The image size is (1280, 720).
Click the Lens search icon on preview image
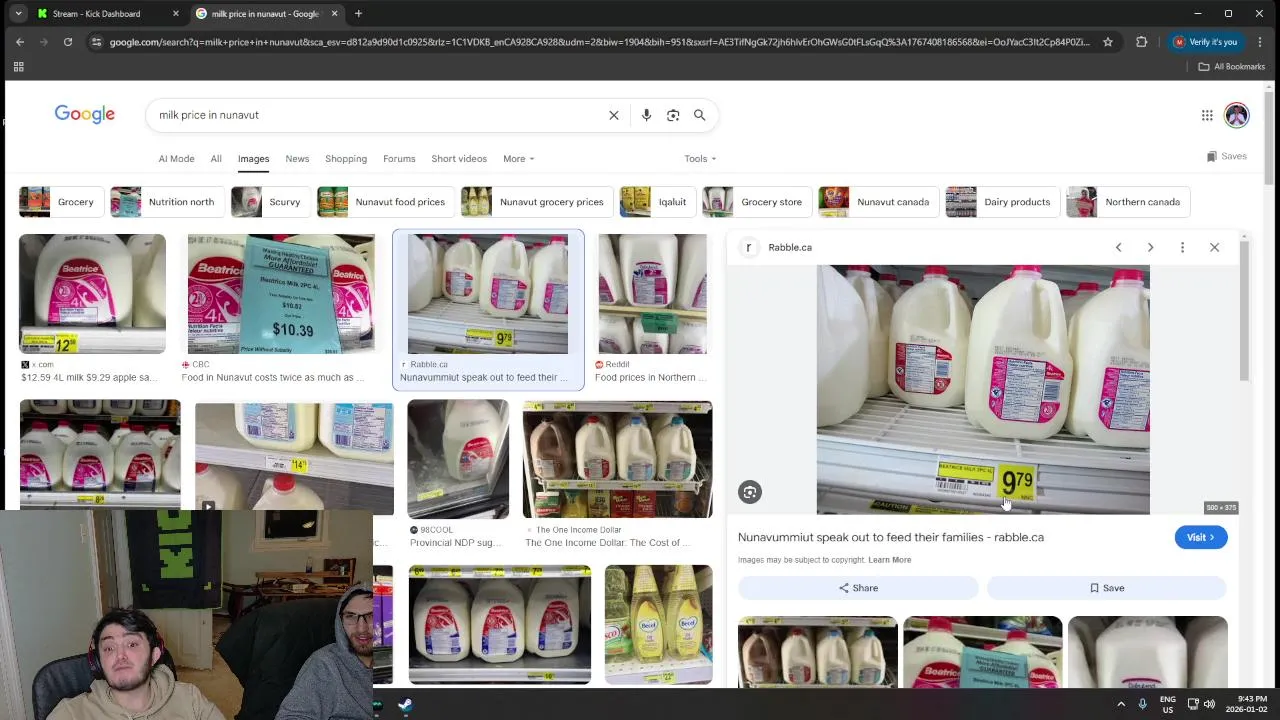[x=750, y=491]
